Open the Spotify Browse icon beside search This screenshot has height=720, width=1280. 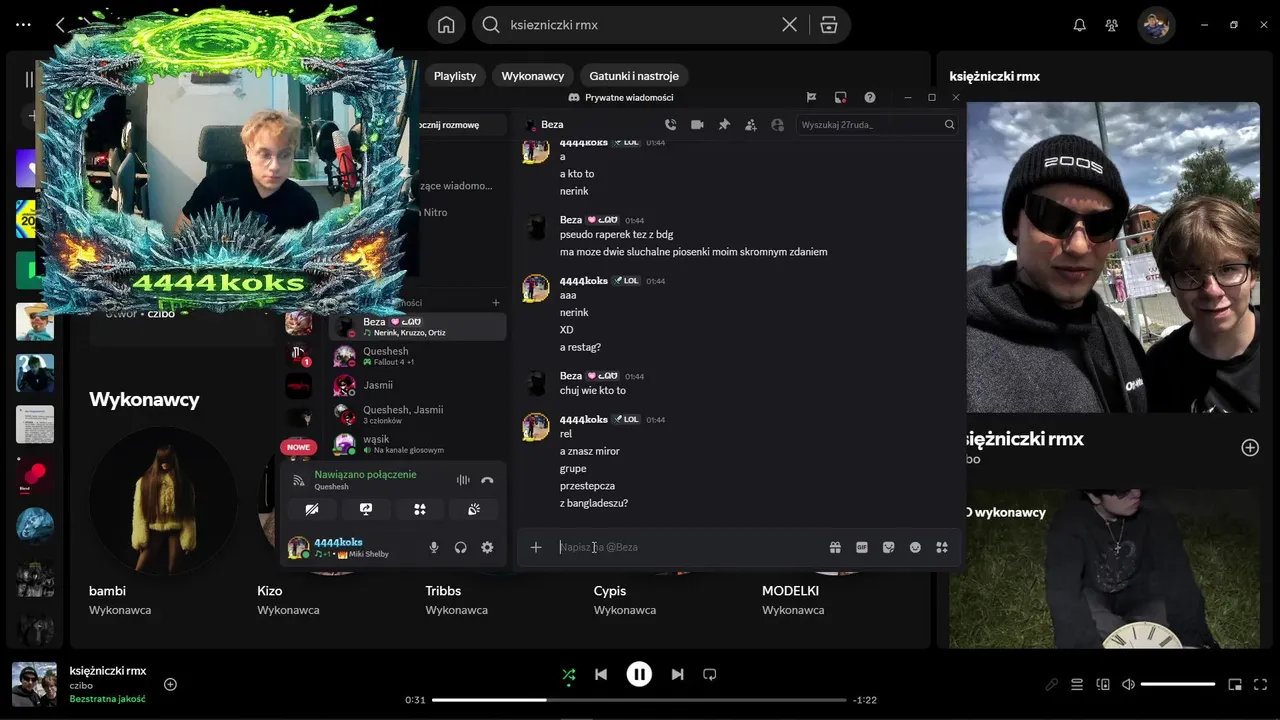point(828,25)
